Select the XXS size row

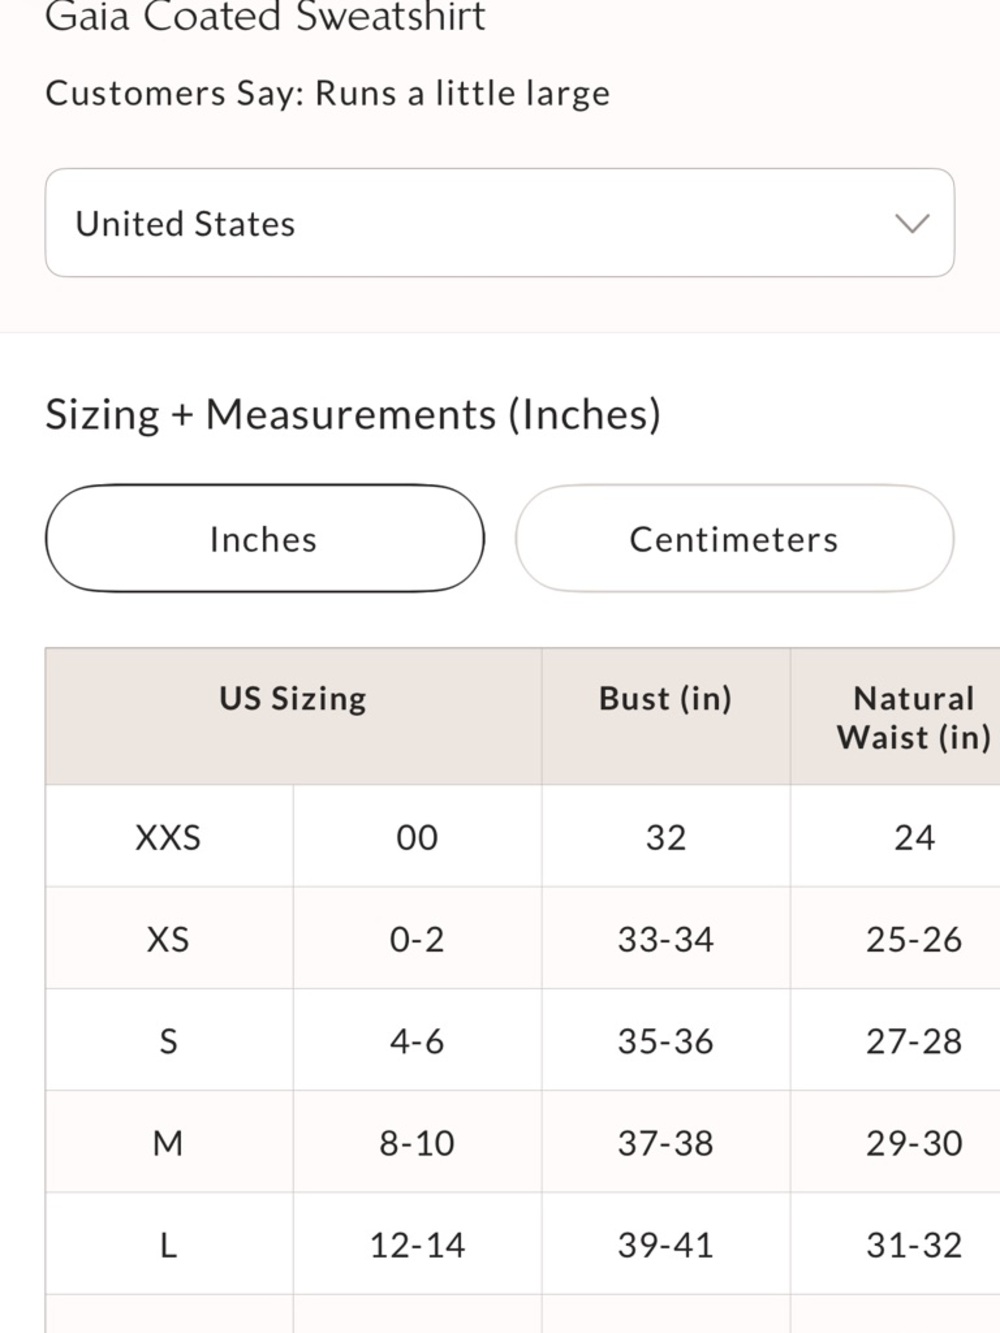pos(522,837)
